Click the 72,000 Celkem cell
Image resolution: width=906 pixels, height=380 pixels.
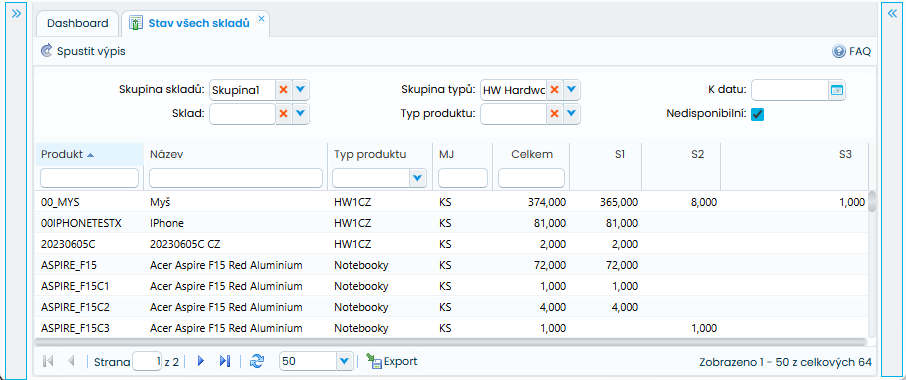(x=531, y=265)
